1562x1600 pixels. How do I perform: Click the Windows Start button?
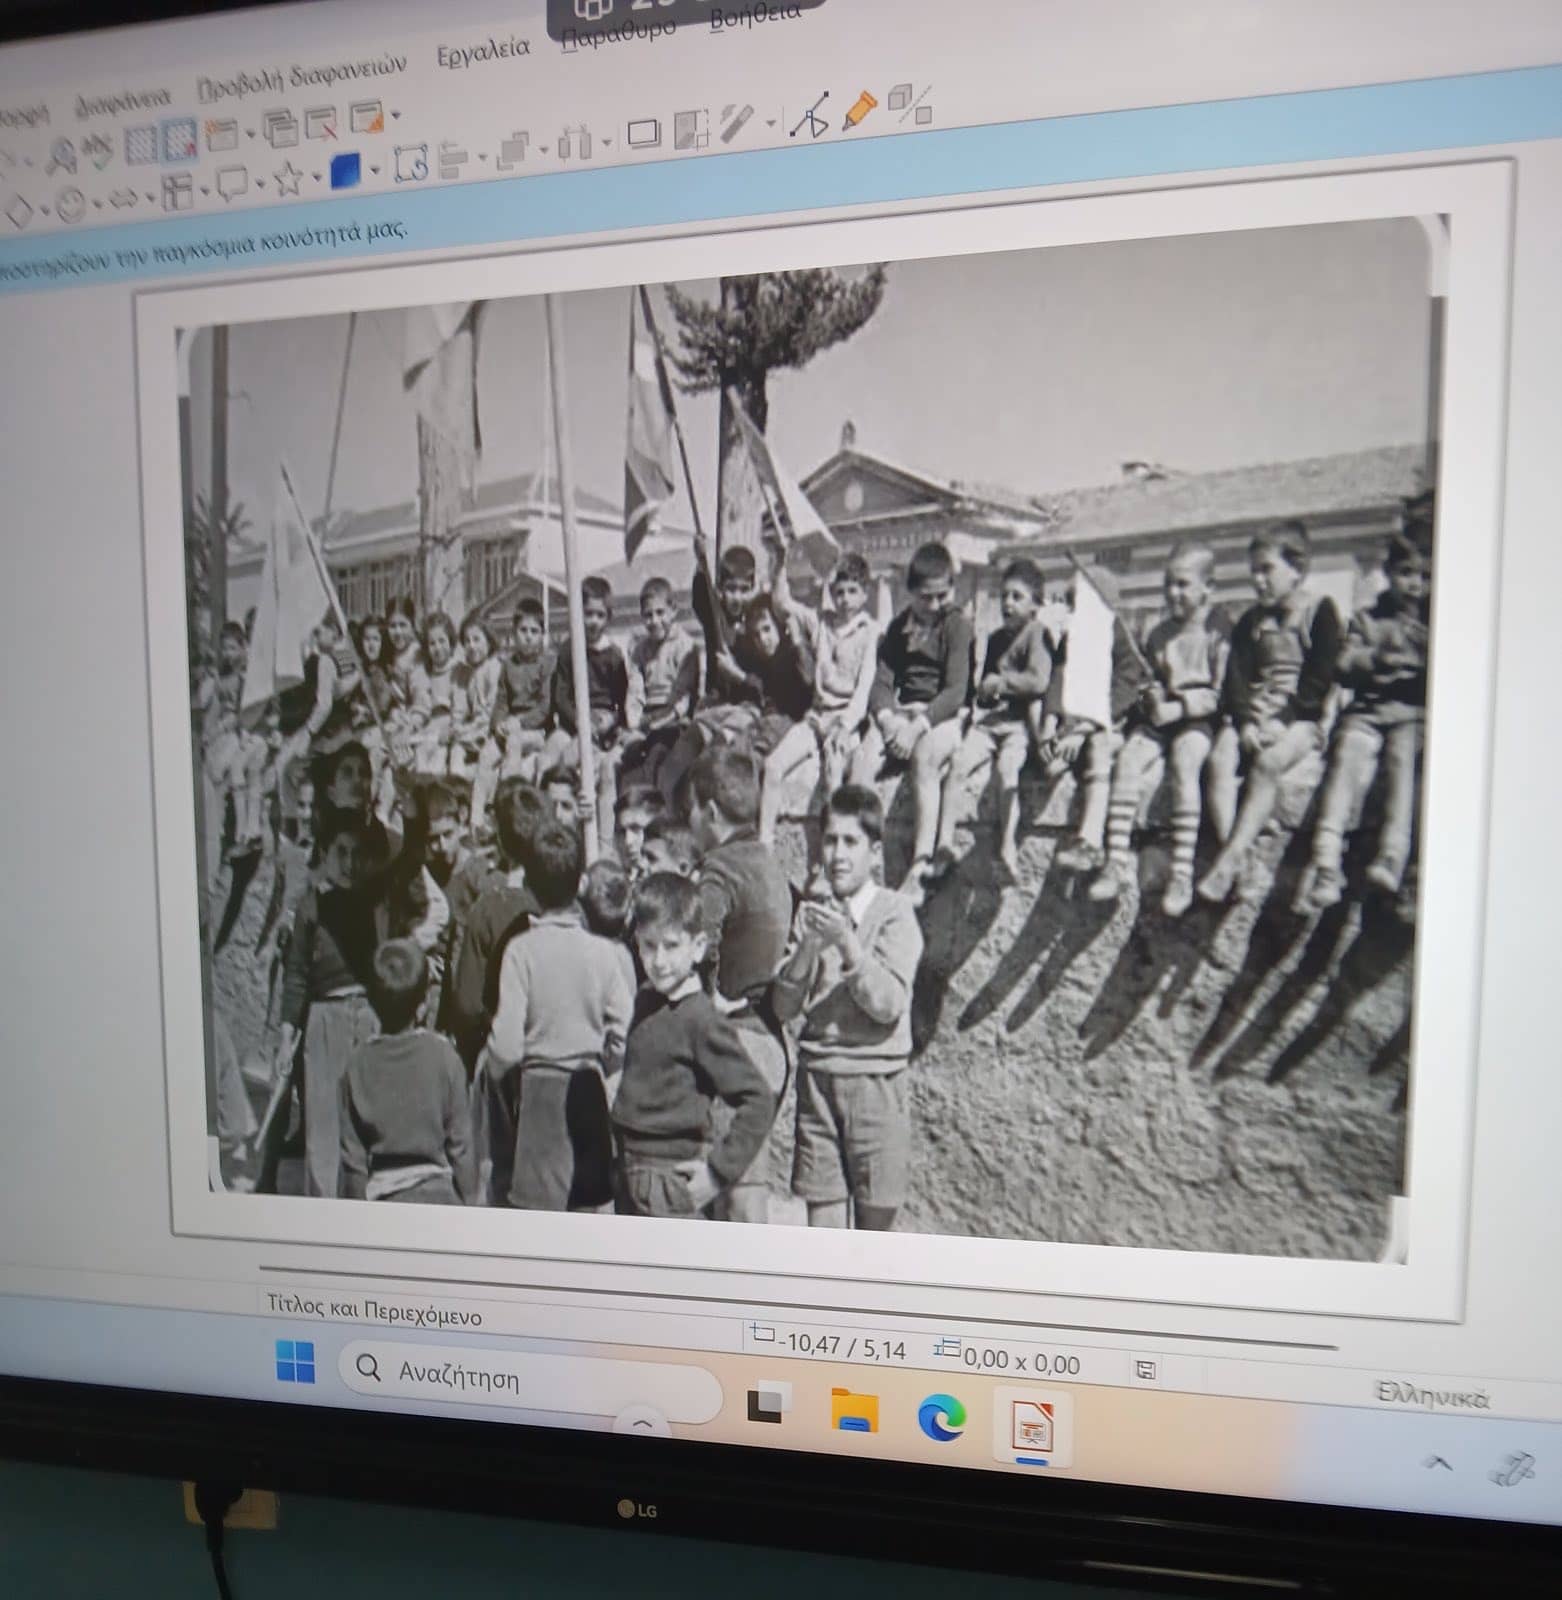click(x=295, y=1363)
